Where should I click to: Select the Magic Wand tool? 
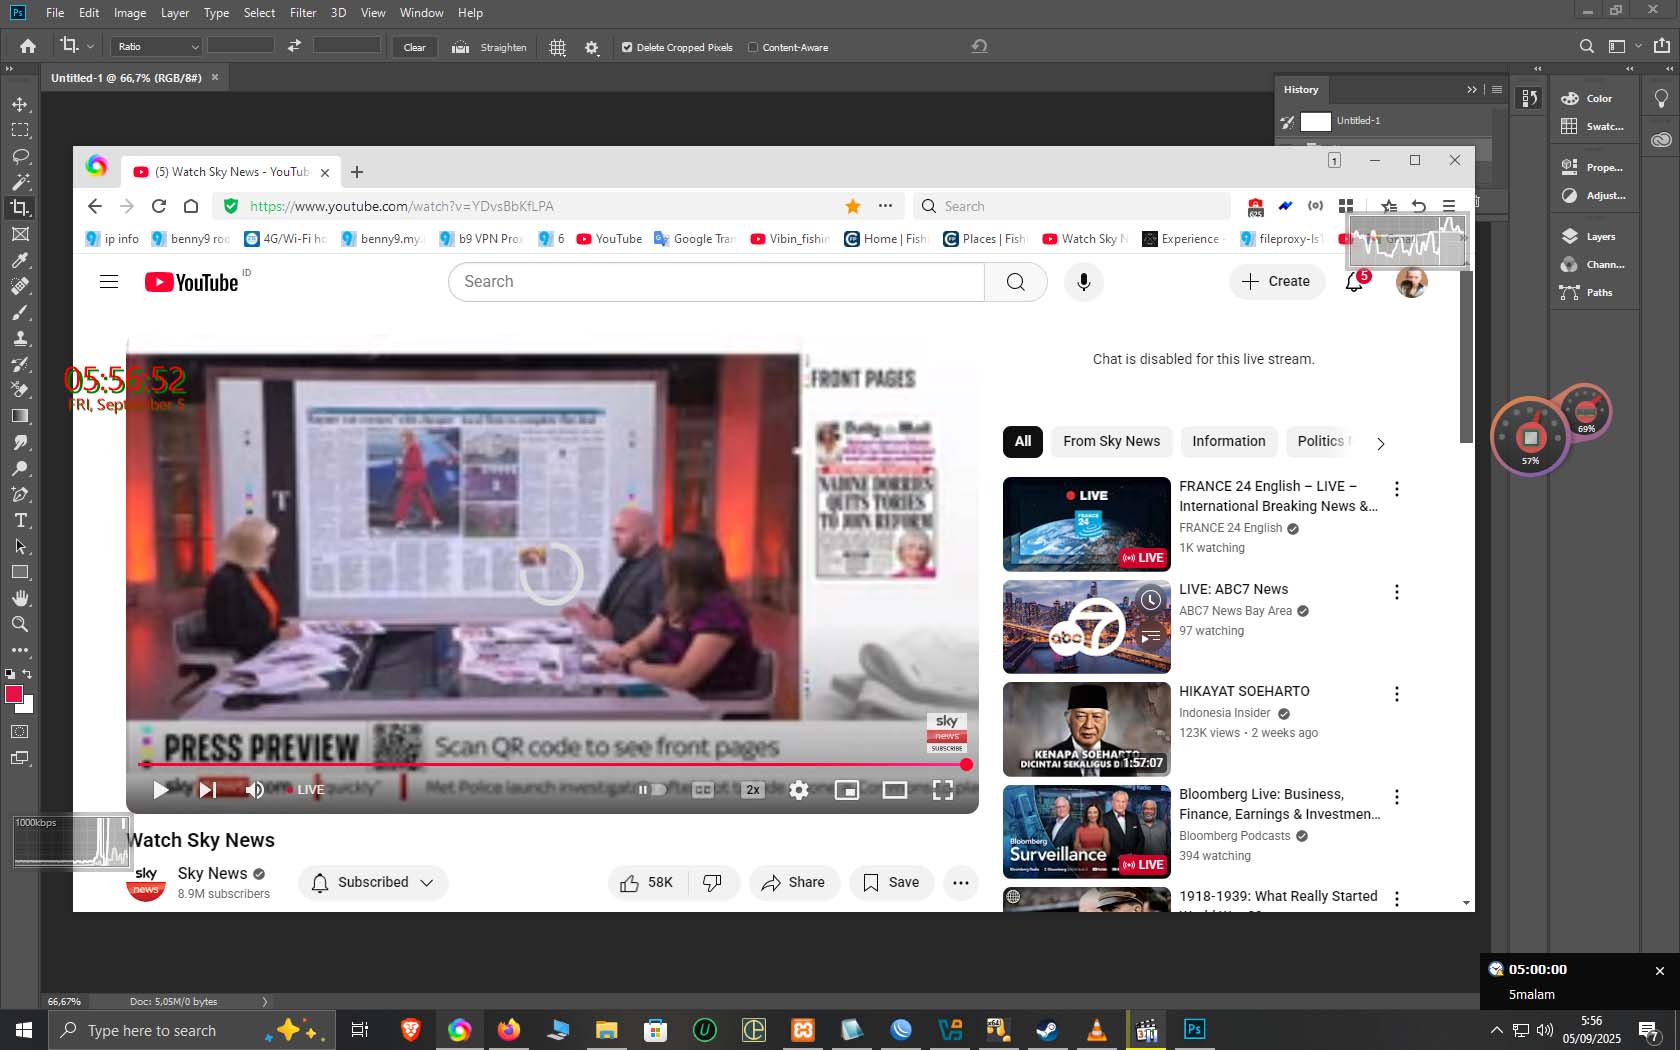pos(20,182)
